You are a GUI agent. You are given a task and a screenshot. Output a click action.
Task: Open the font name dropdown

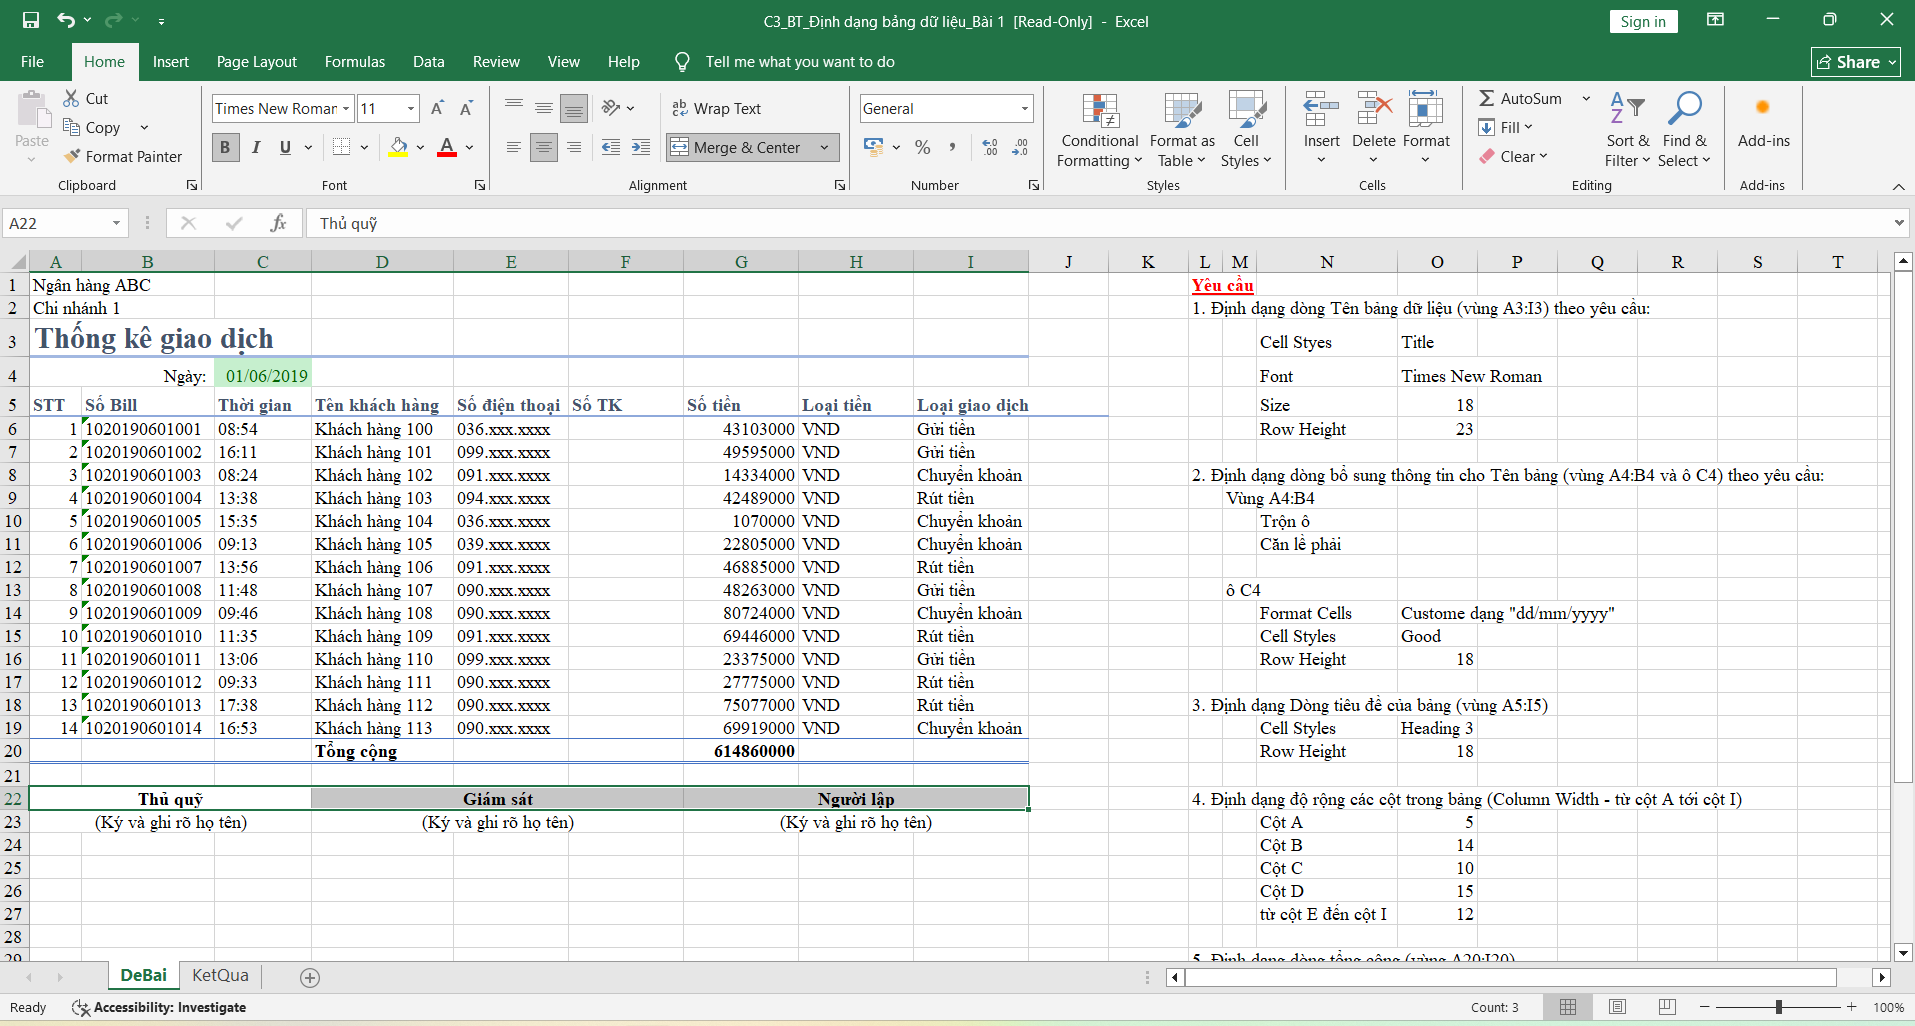tap(346, 108)
